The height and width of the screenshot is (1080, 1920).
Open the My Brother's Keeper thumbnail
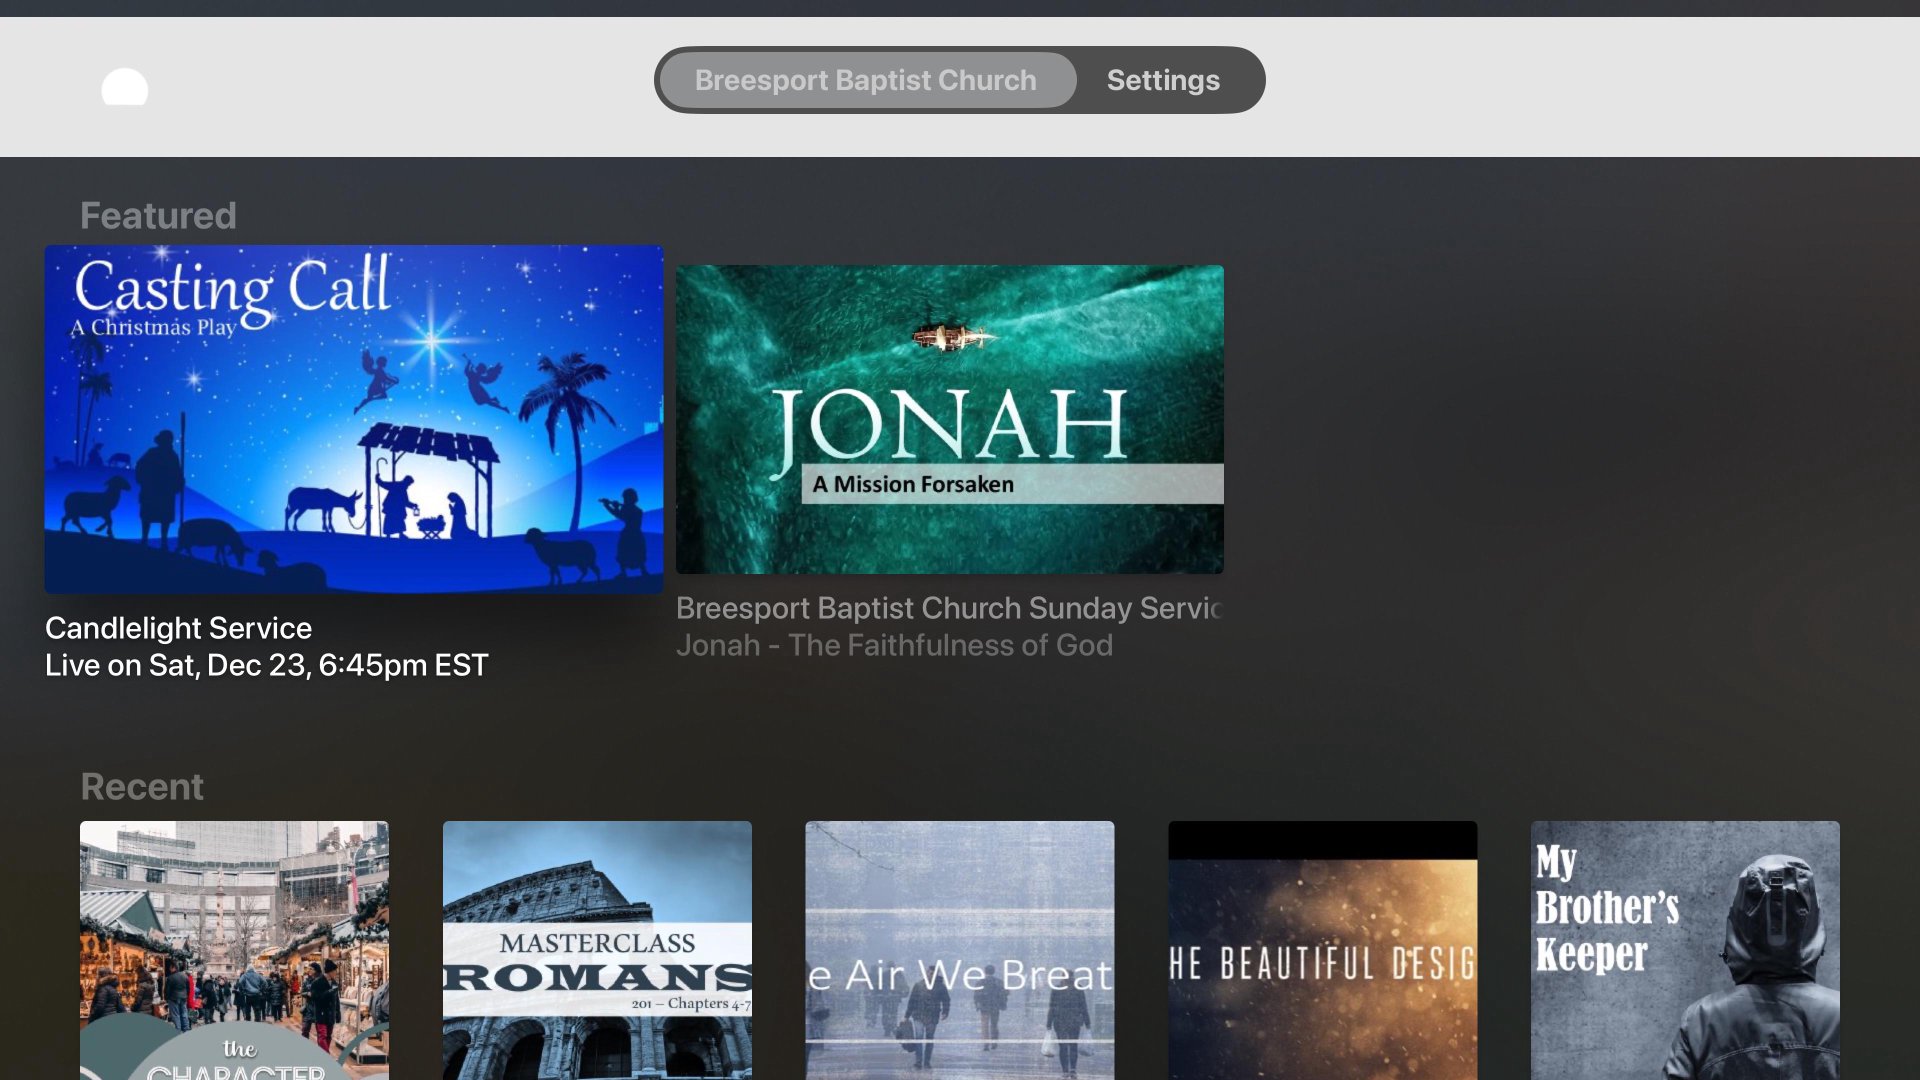pos(1685,950)
